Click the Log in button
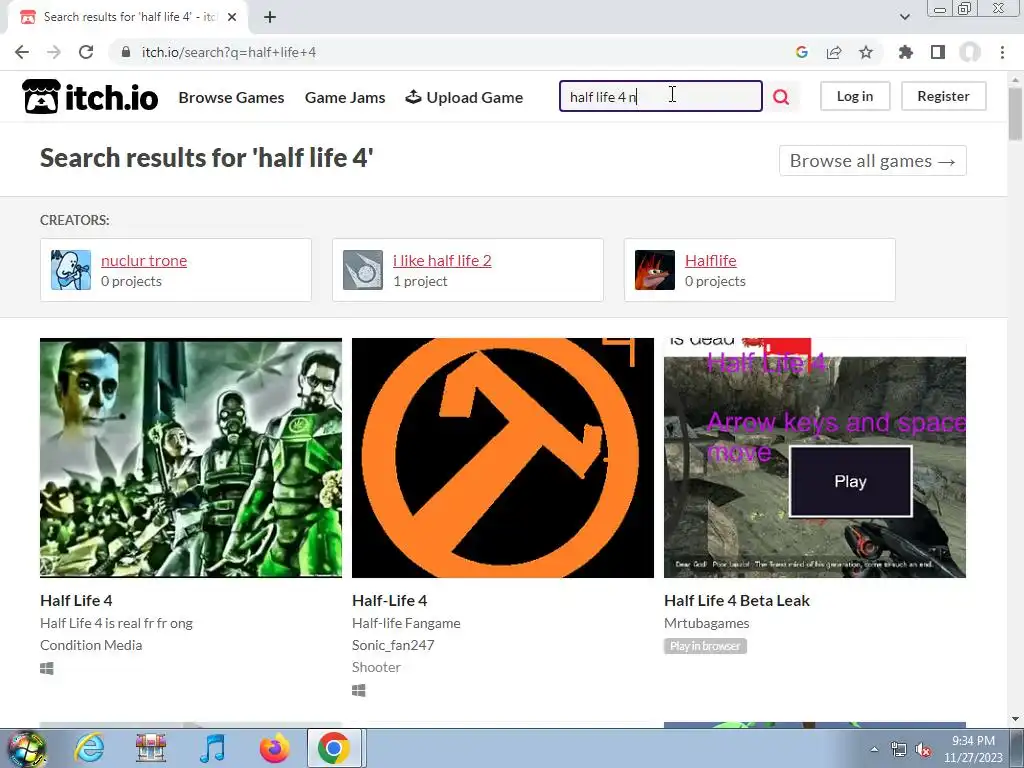 [x=855, y=96]
